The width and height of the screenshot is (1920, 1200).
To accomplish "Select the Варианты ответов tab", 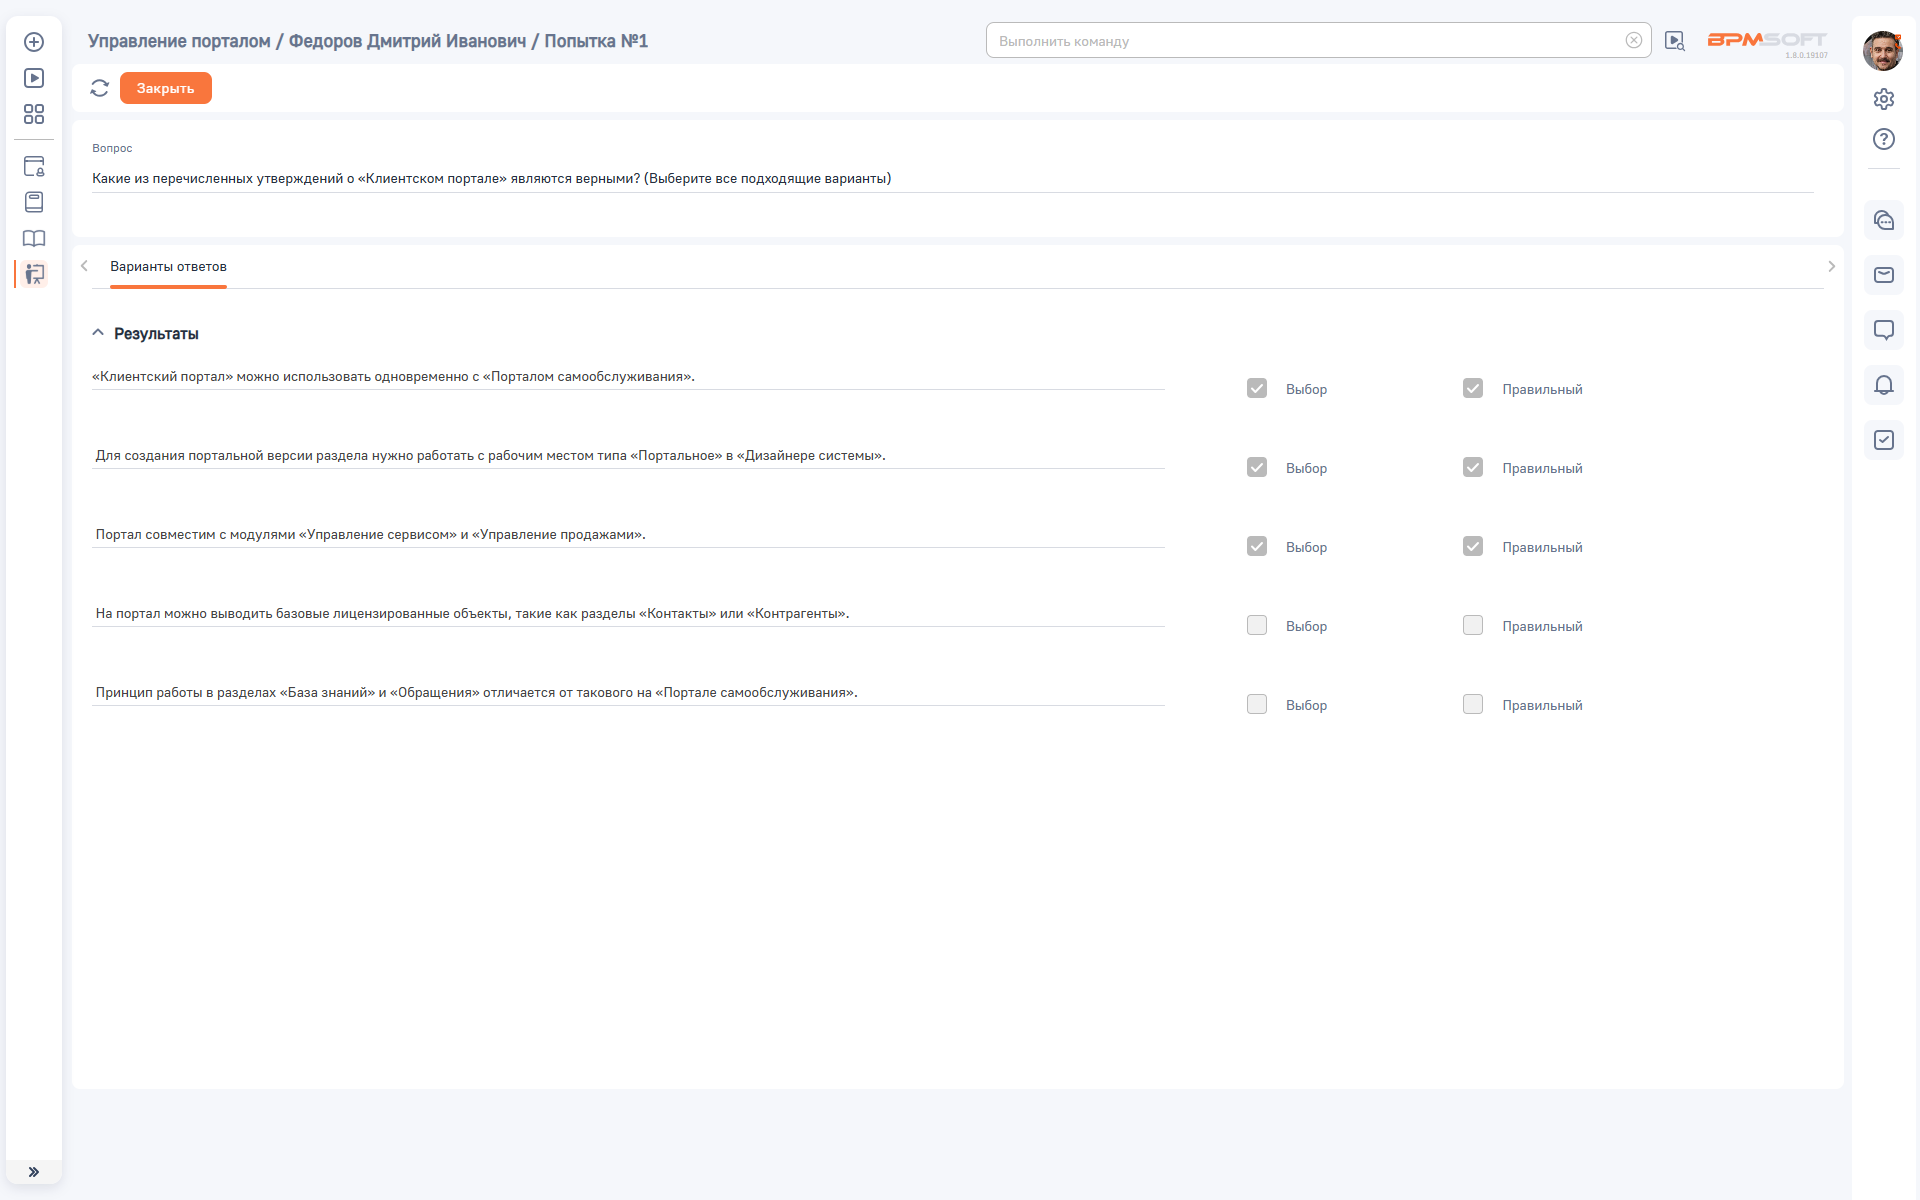I will [168, 267].
